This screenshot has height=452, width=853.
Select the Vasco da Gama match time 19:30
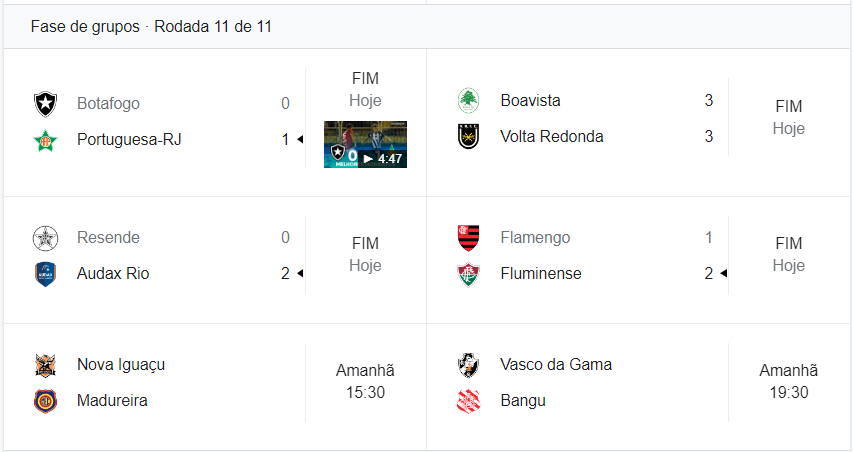click(788, 393)
